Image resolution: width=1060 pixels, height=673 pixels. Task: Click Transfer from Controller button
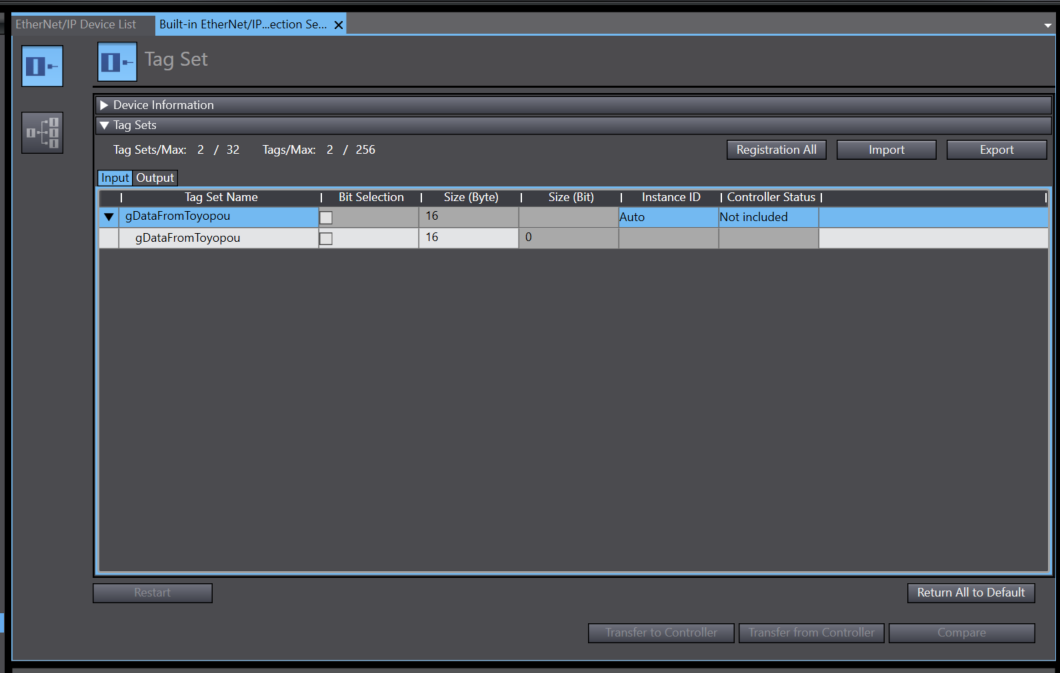point(811,632)
